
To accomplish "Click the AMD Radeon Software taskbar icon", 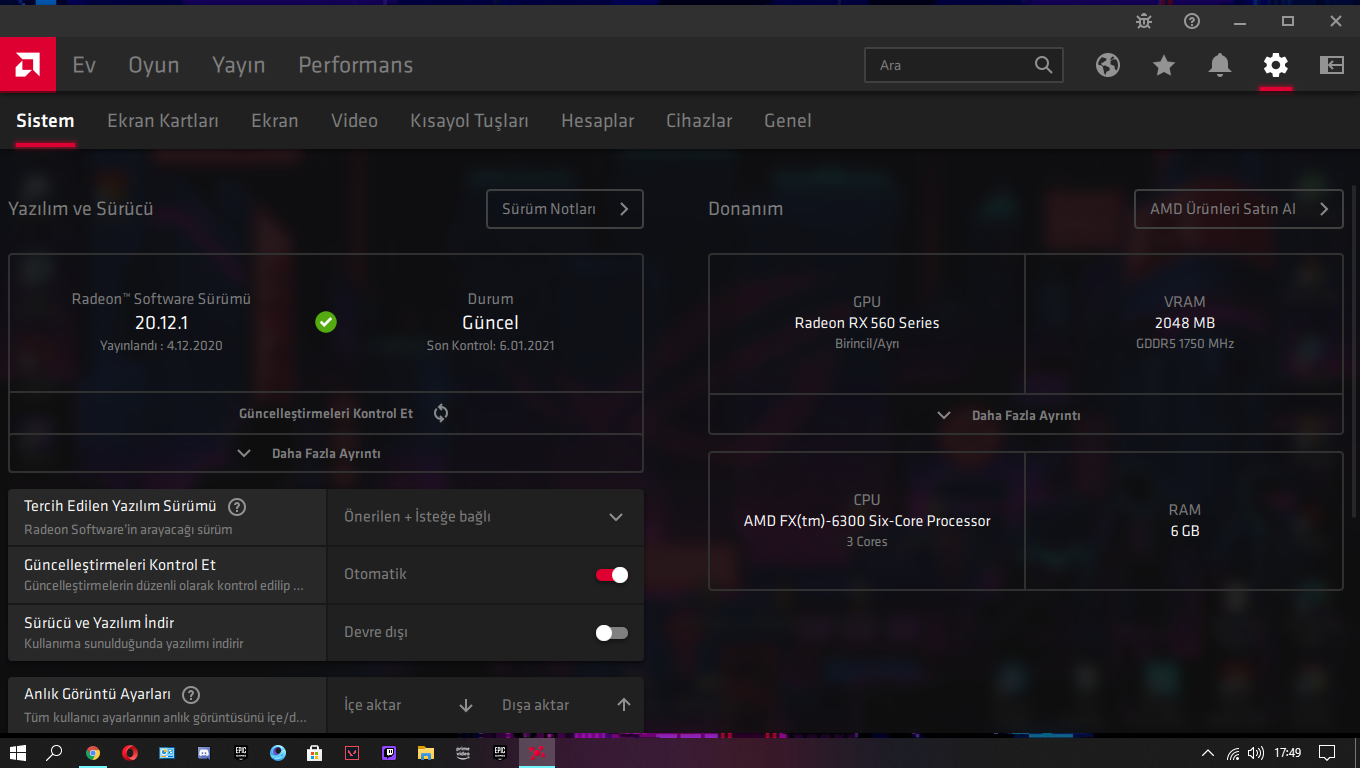I will pos(537,753).
